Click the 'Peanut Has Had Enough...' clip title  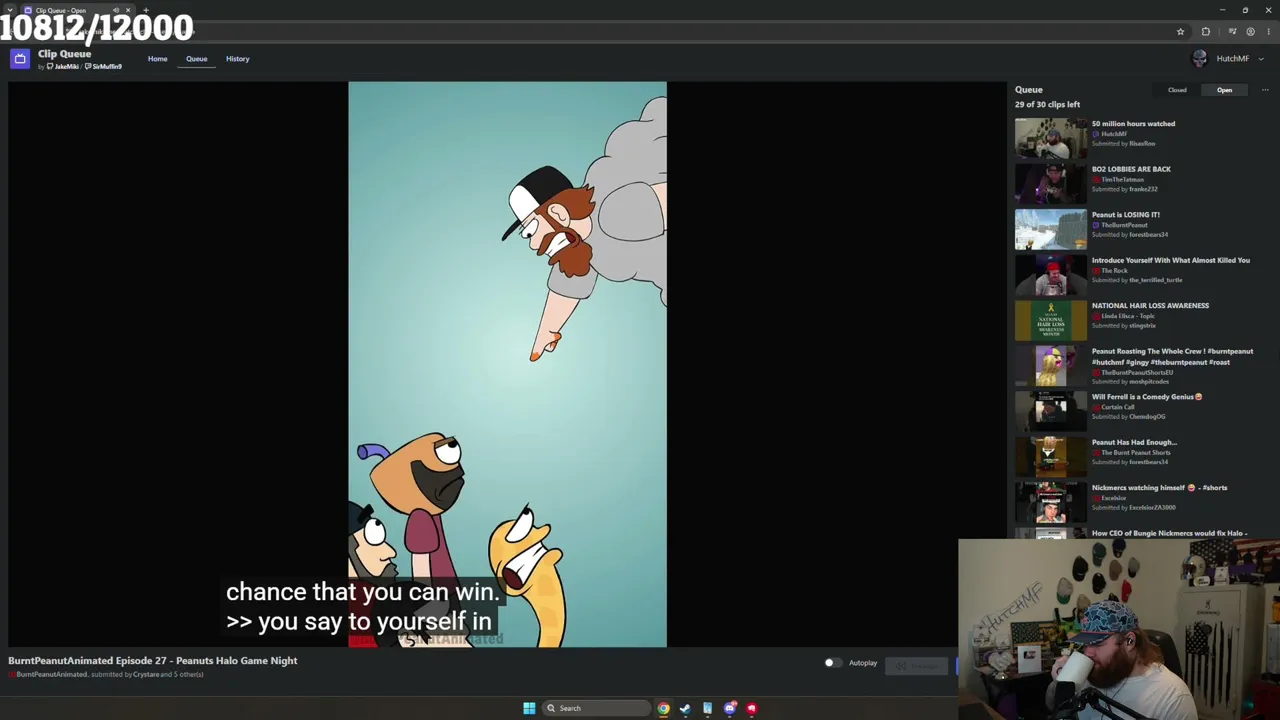click(1134, 442)
